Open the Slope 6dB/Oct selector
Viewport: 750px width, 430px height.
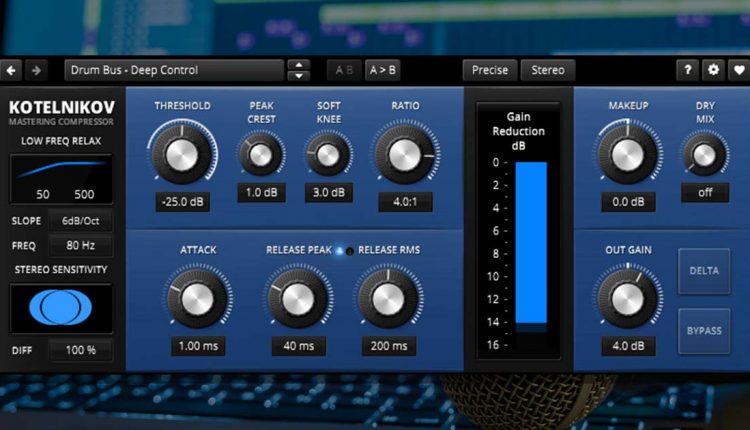click(x=80, y=221)
